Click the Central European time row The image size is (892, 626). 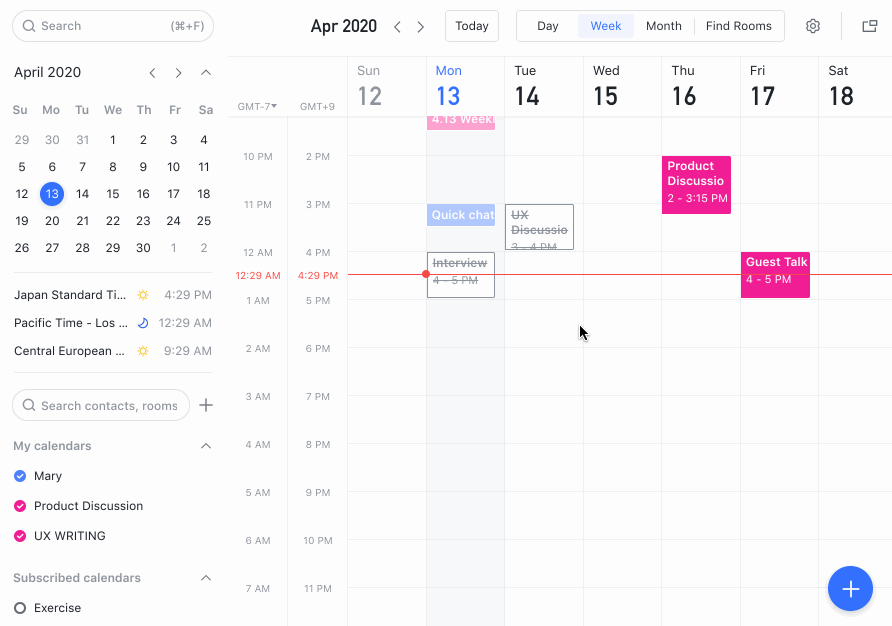click(x=113, y=351)
